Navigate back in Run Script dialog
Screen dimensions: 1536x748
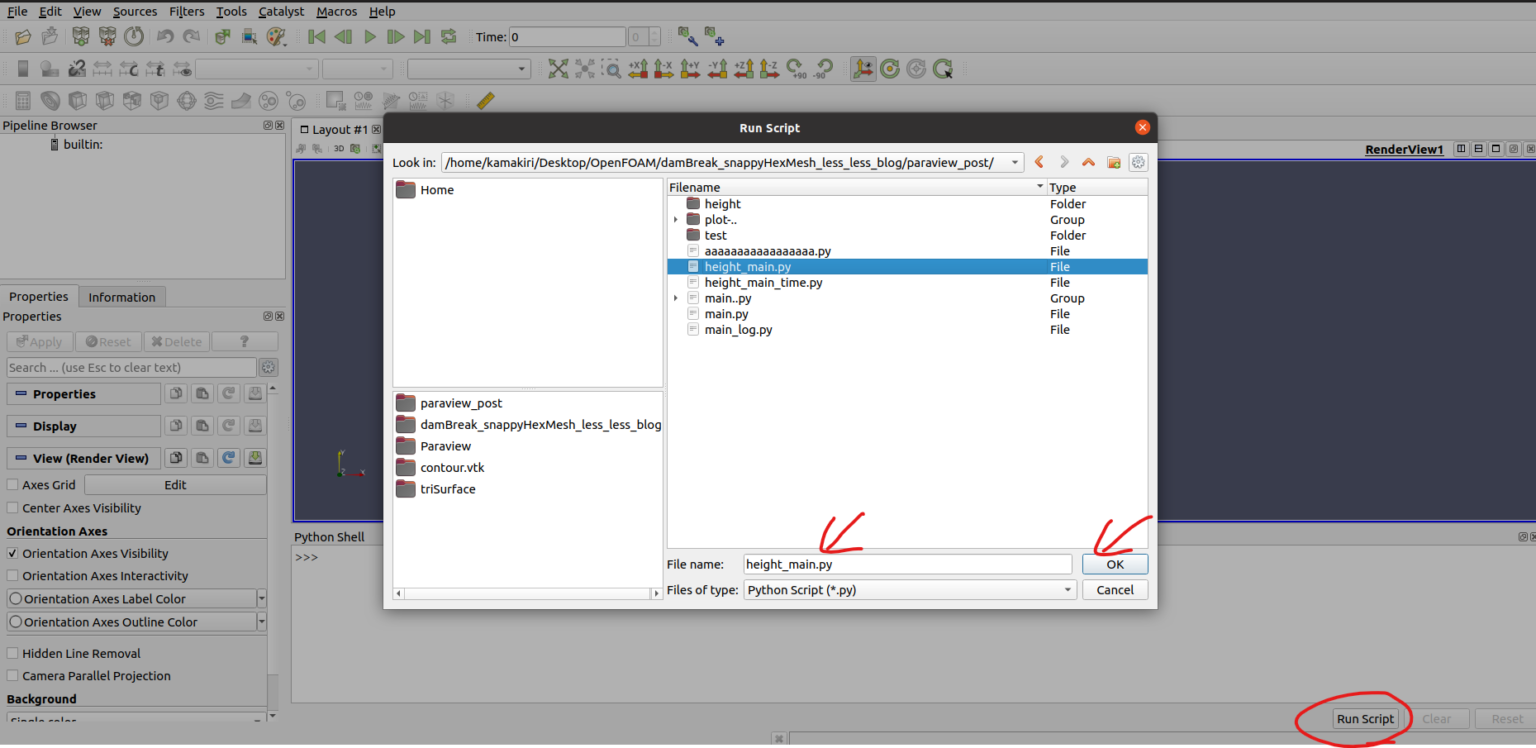(x=1039, y=162)
